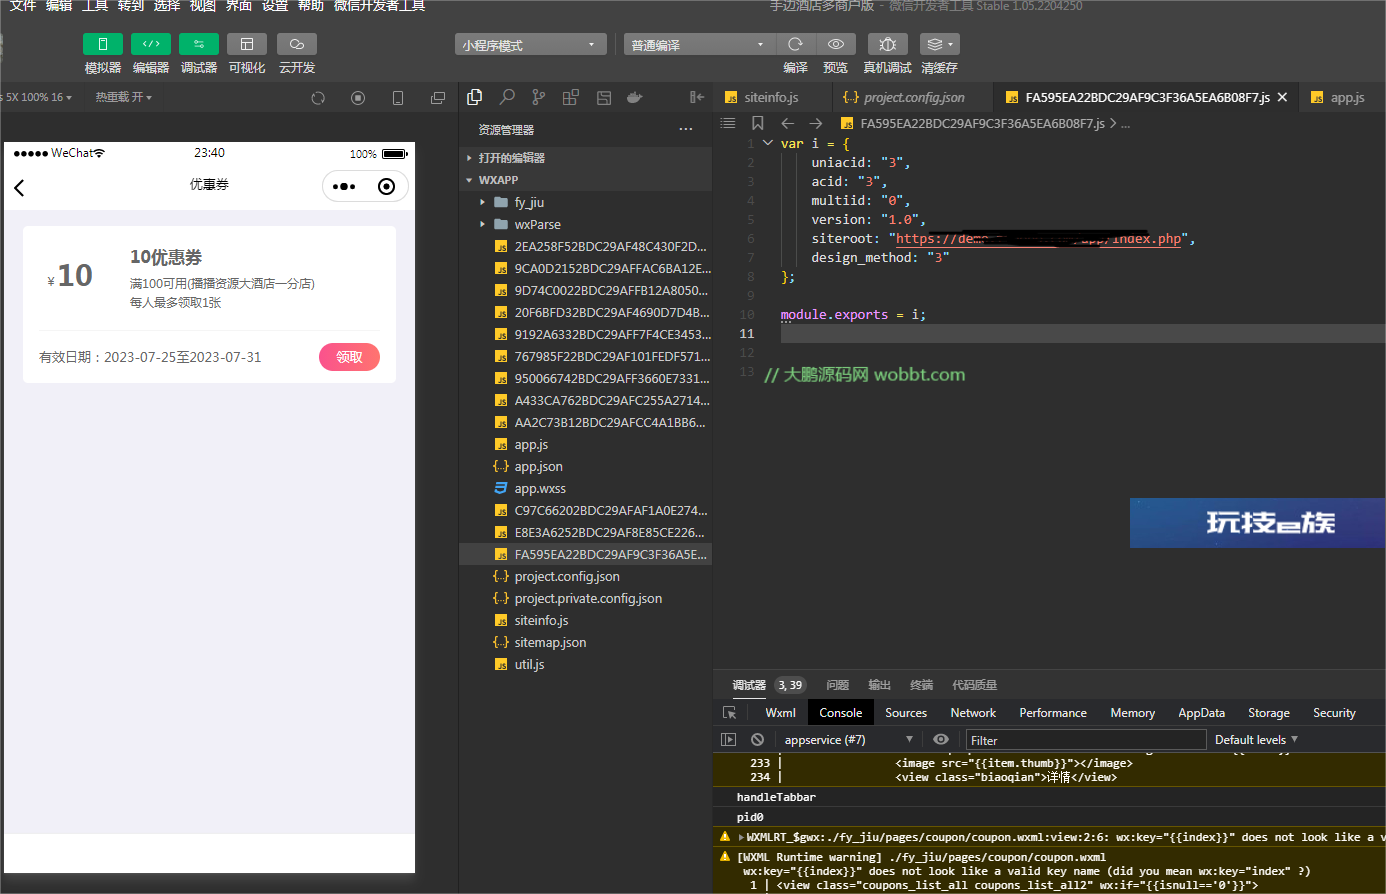The height and width of the screenshot is (894, 1386).
Task: Click the inspect element picker icon
Action: click(x=730, y=713)
